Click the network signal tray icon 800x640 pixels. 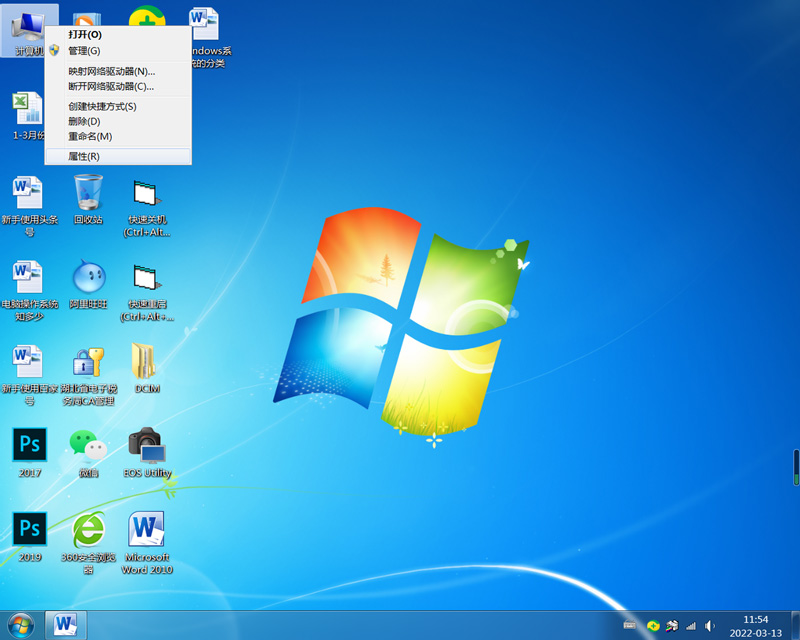click(691, 626)
